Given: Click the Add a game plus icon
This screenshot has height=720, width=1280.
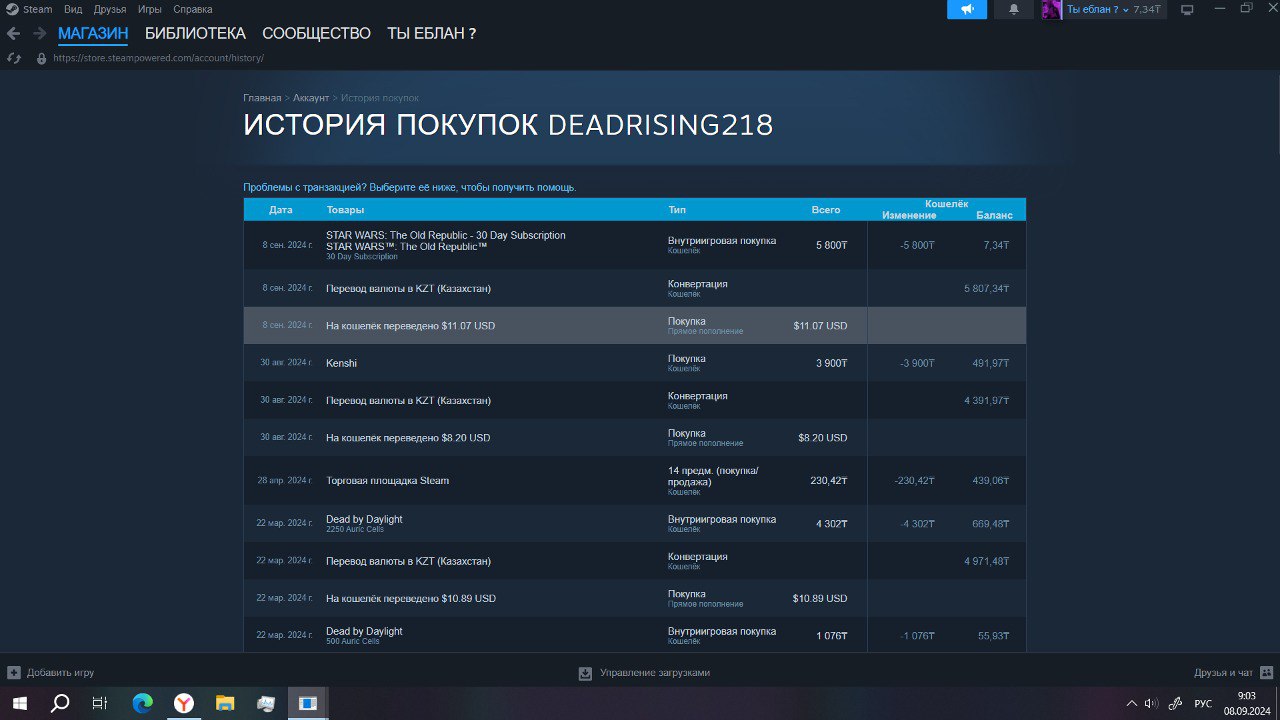Looking at the screenshot, I should tap(14, 672).
